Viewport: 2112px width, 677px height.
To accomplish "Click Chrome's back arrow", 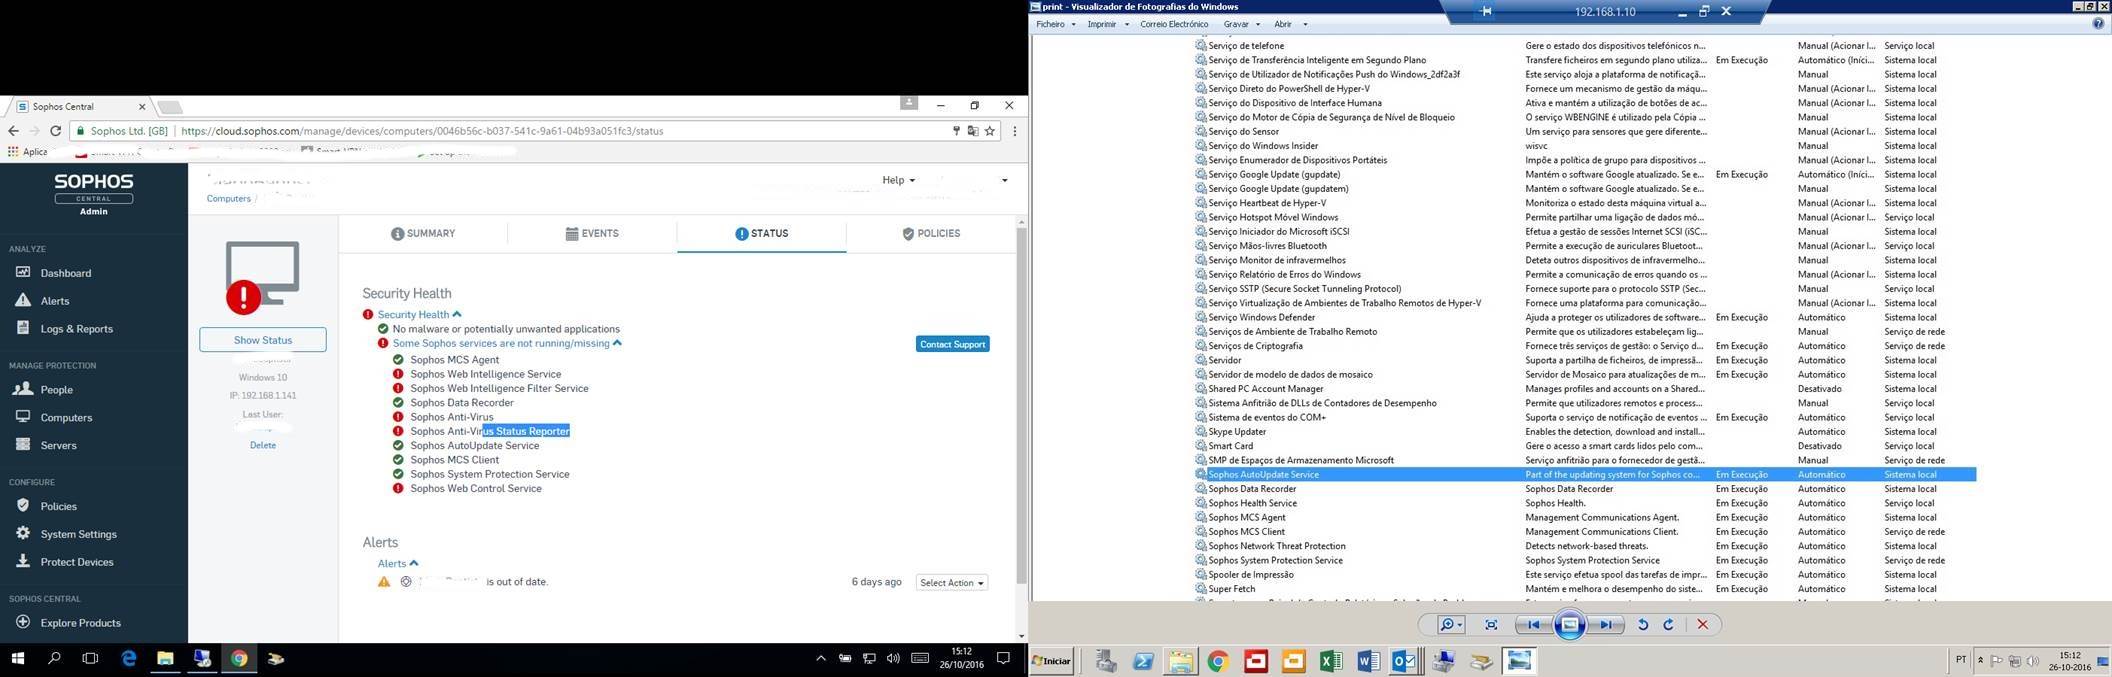I will tap(13, 131).
